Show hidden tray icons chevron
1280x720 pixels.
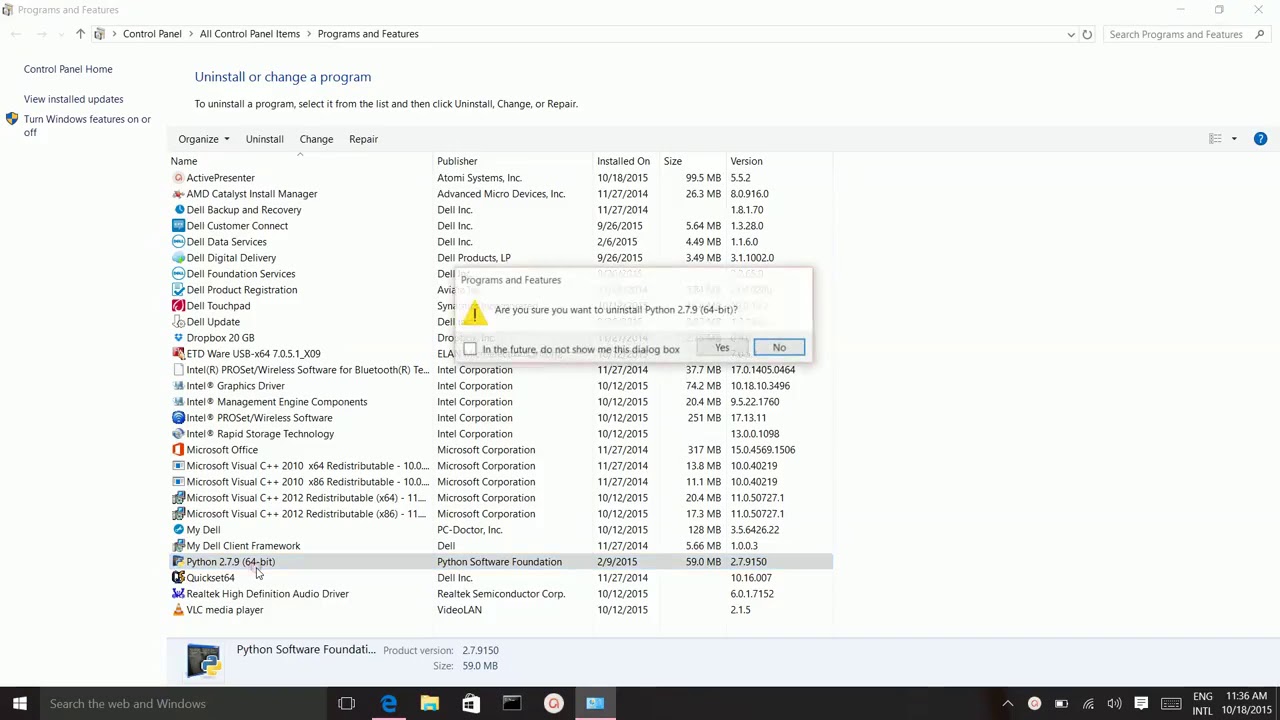[1008, 703]
